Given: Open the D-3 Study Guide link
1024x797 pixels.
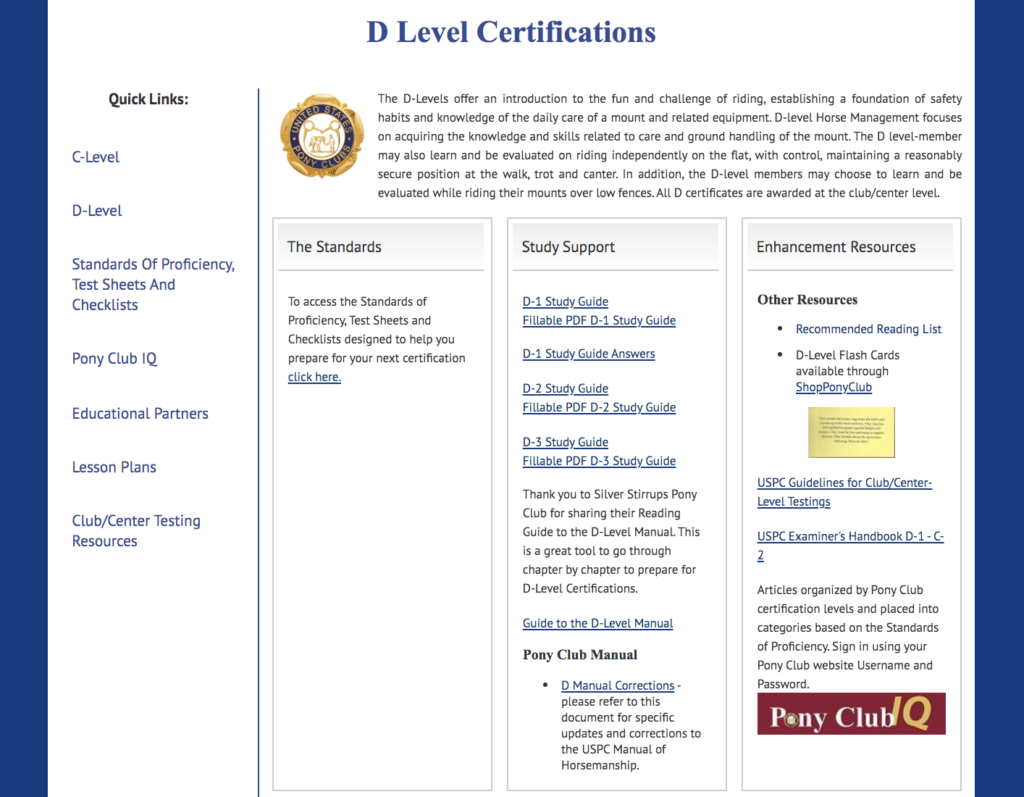Looking at the screenshot, I should coord(565,442).
